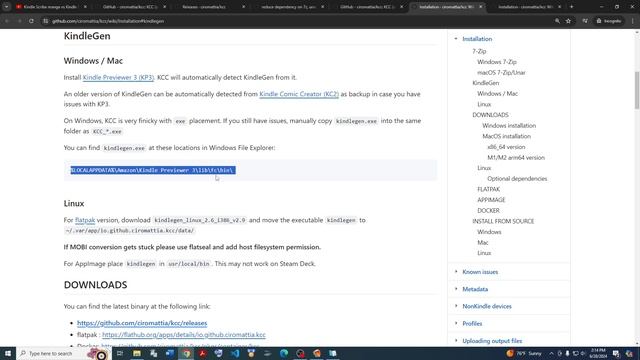Select KindleGen in the sidebar outline
640x360 pixels.
486,83
